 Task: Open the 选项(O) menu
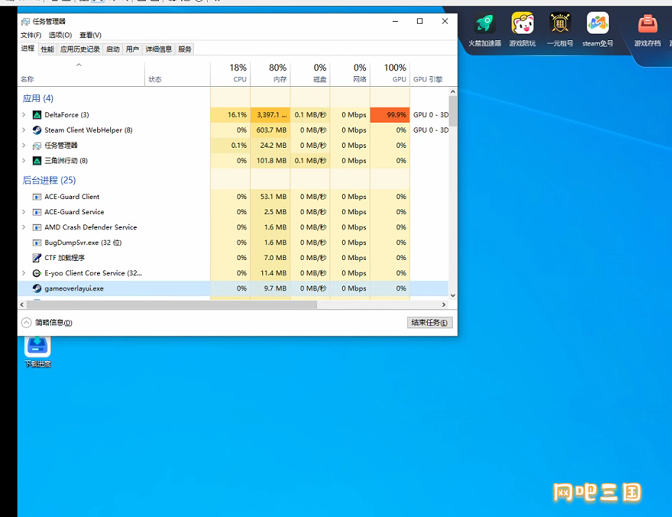[60, 35]
